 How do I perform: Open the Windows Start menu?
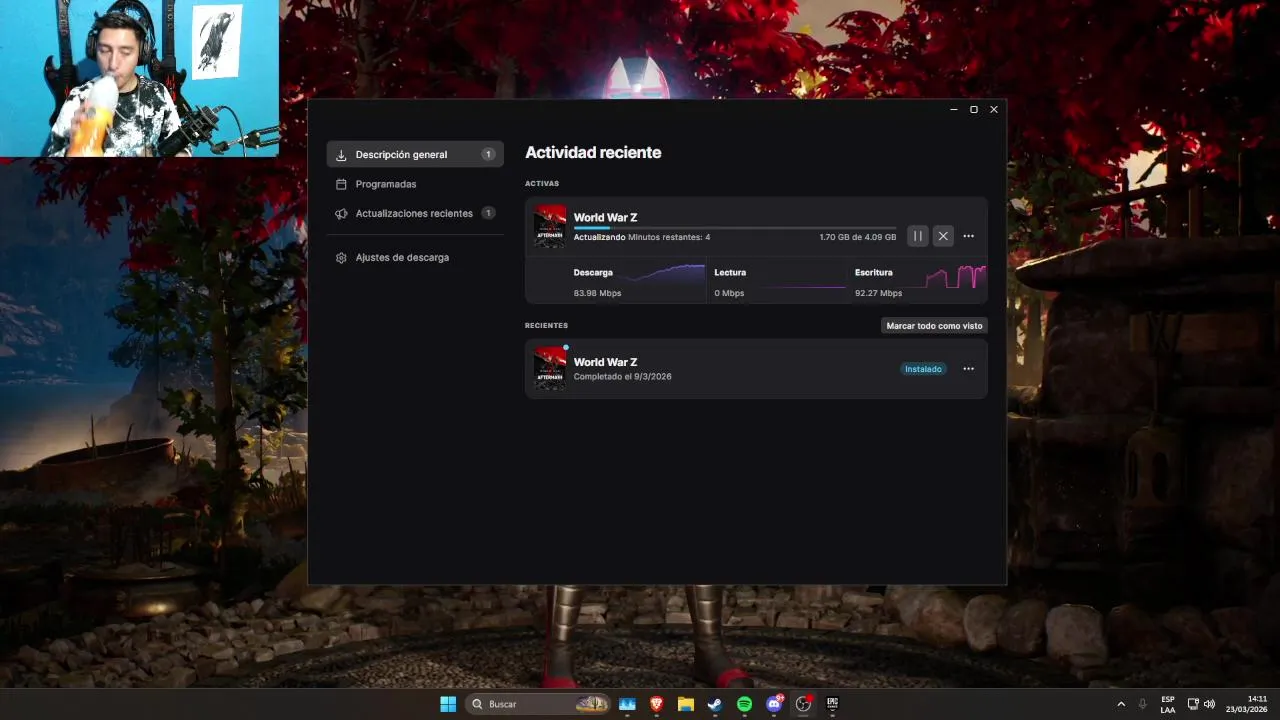[x=448, y=704]
